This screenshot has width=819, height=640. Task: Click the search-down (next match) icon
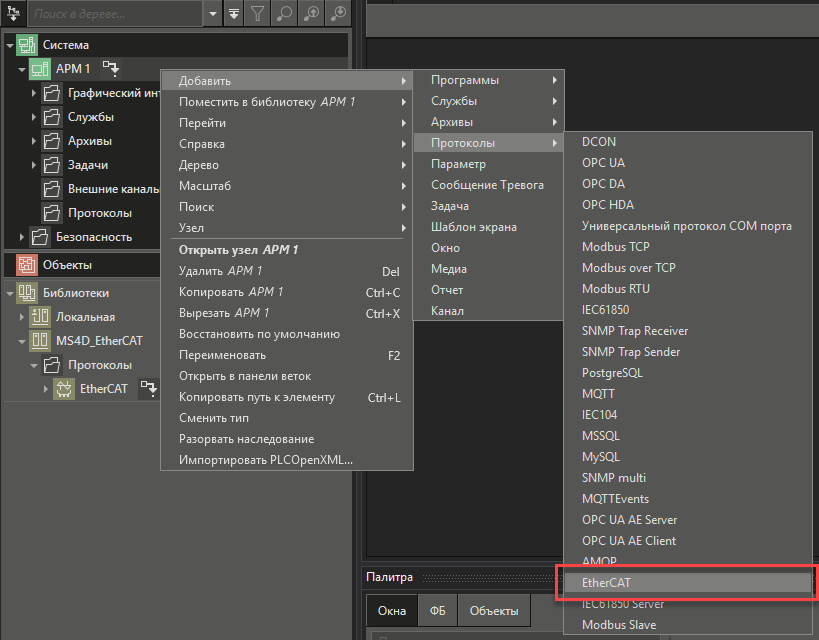(x=338, y=14)
